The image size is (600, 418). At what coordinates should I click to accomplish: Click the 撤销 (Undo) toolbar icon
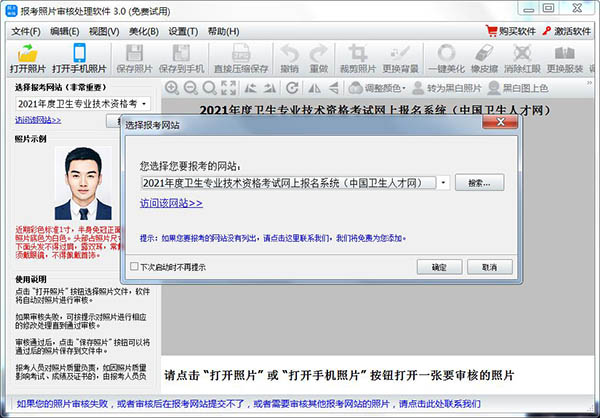coord(290,58)
